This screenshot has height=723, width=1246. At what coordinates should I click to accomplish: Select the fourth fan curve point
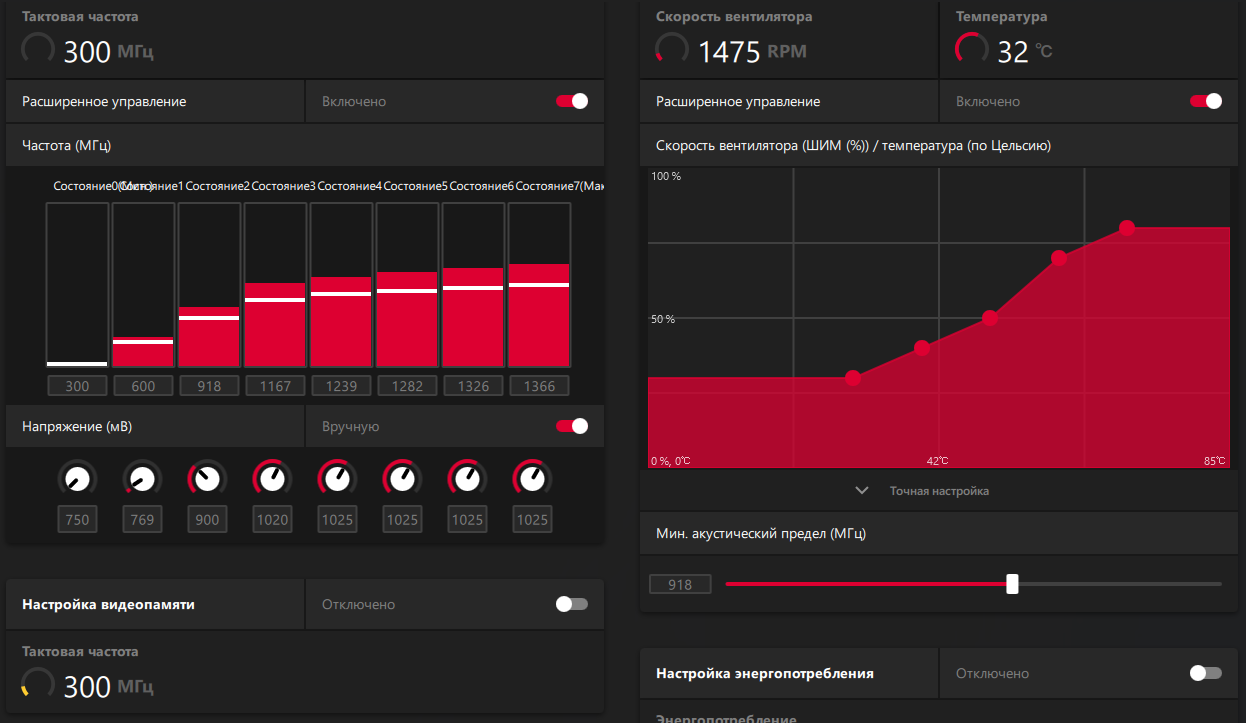click(1059, 258)
